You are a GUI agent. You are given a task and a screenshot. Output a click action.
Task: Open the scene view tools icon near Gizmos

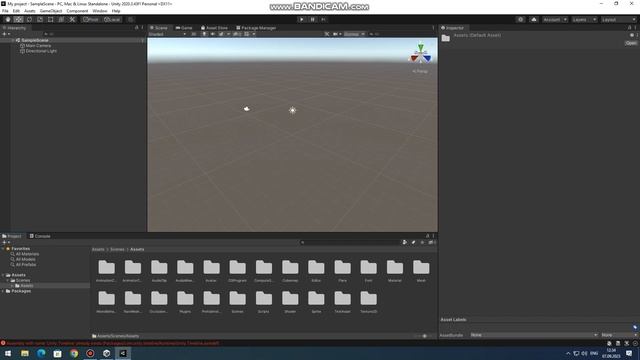pyautogui.click(x=327, y=34)
